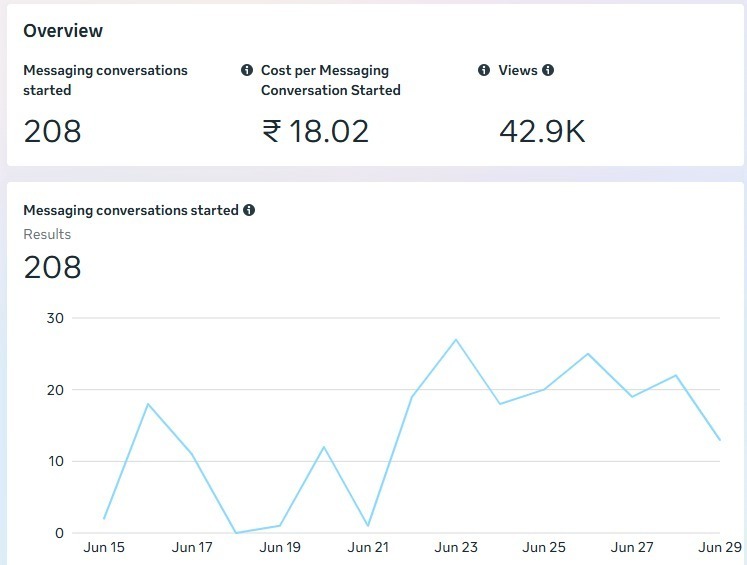The height and width of the screenshot is (565, 747).
Task: Select the Jun 17 axis label
Action: (192, 547)
